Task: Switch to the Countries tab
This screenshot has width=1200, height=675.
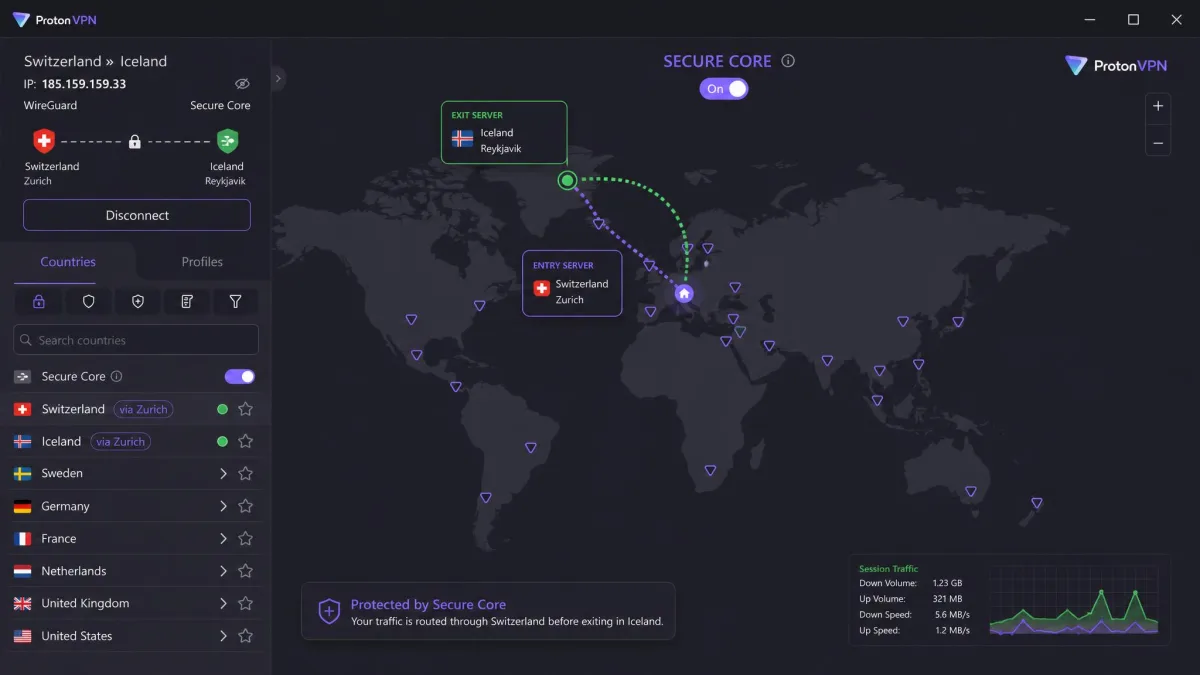Action: click(68, 262)
